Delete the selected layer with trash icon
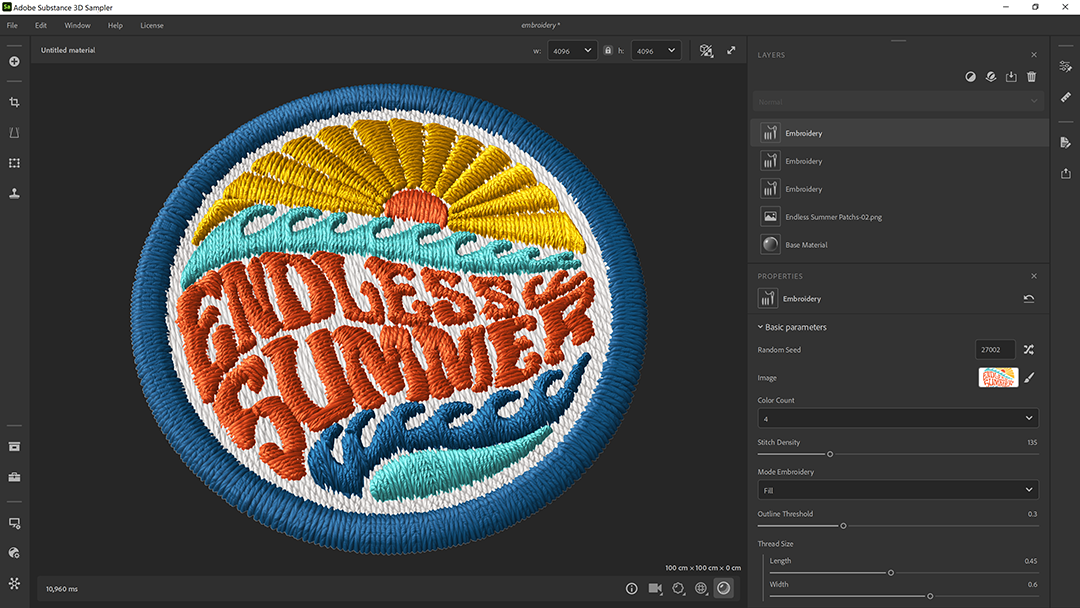This screenshot has height=608, width=1080. pos(1031,77)
